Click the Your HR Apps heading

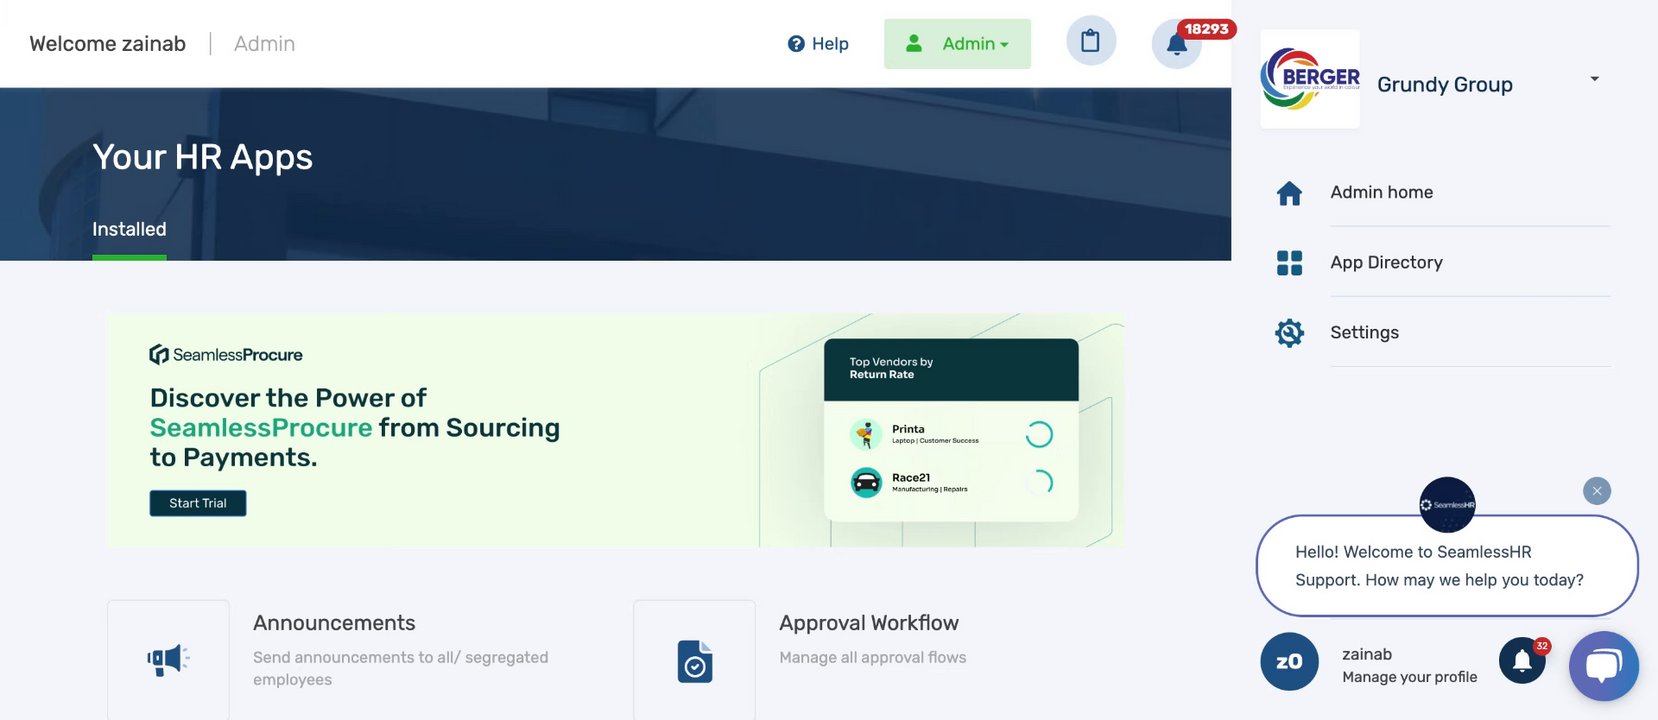202,157
